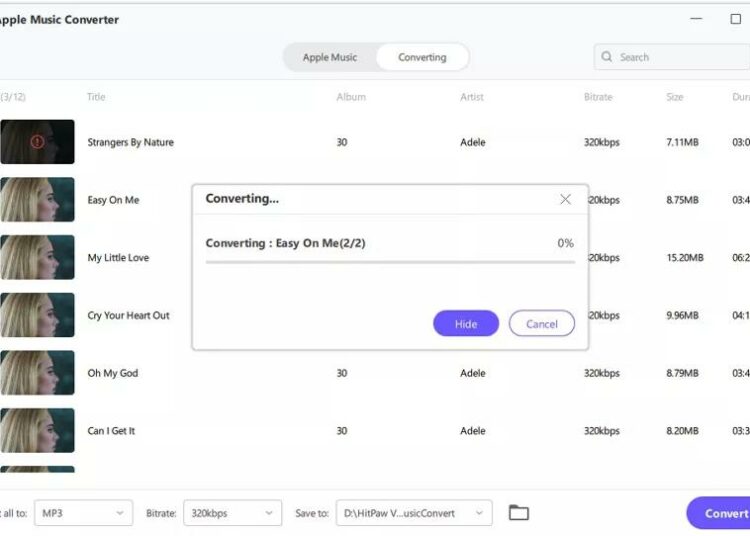The image size is (750, 536).
Task: Open the MP3 format dropdown
Action: (x=83, y=513)
